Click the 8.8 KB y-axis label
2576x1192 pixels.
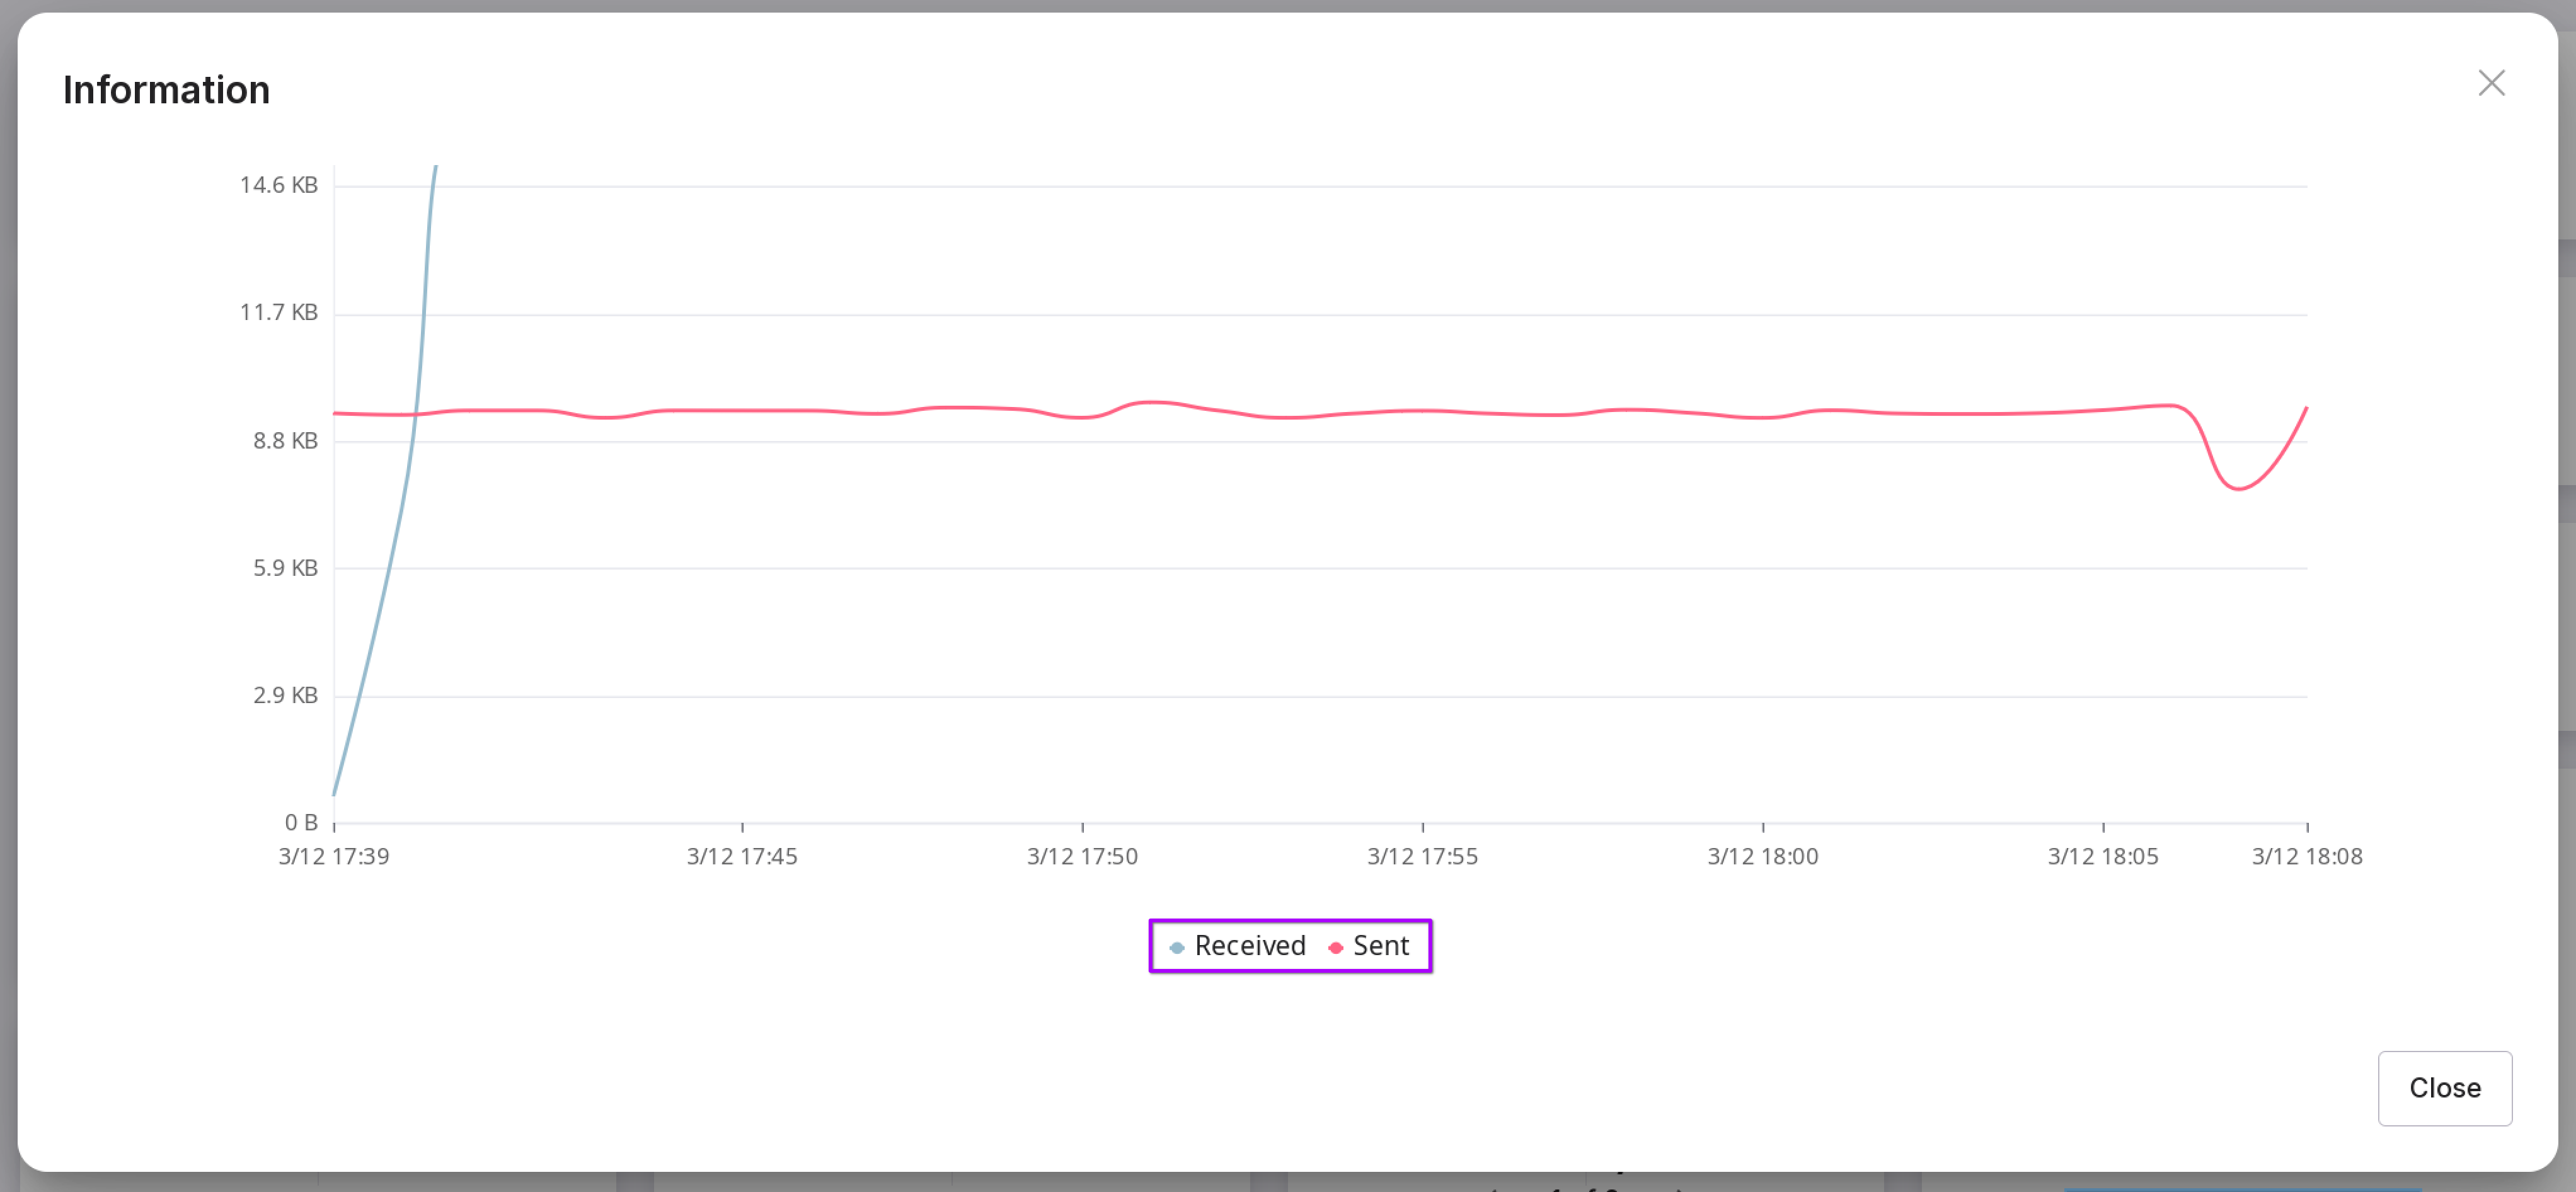pos(284,440)
